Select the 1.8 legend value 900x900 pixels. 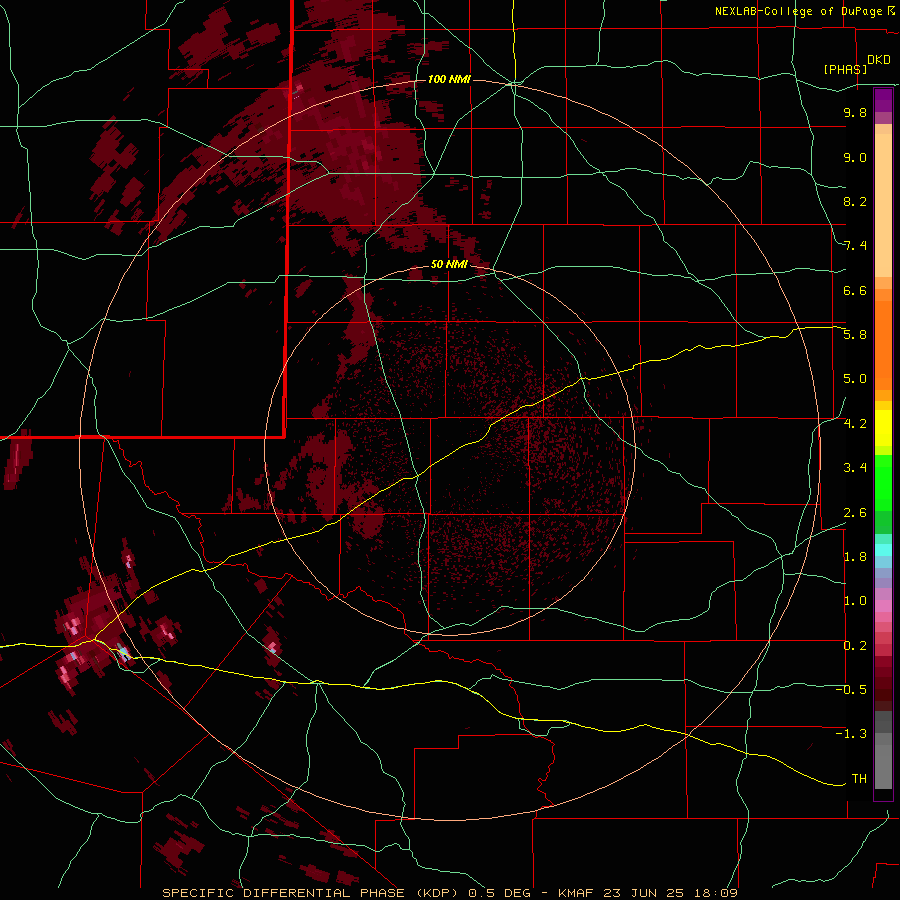(x=855, y=557)
